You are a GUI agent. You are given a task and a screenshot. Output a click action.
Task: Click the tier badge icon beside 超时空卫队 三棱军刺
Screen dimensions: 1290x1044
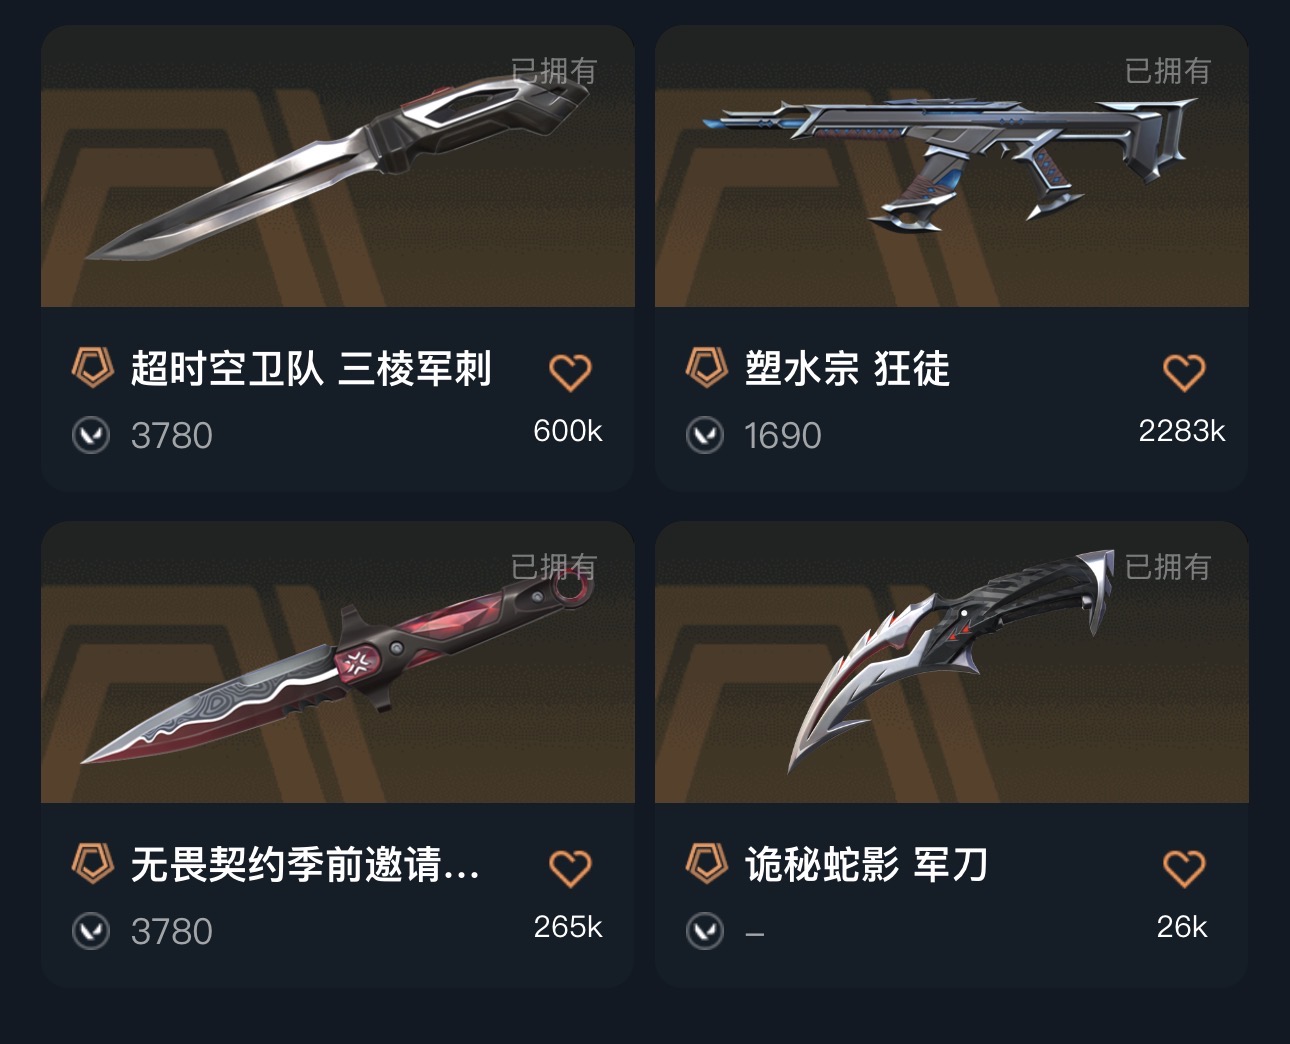tap(93, 368)
